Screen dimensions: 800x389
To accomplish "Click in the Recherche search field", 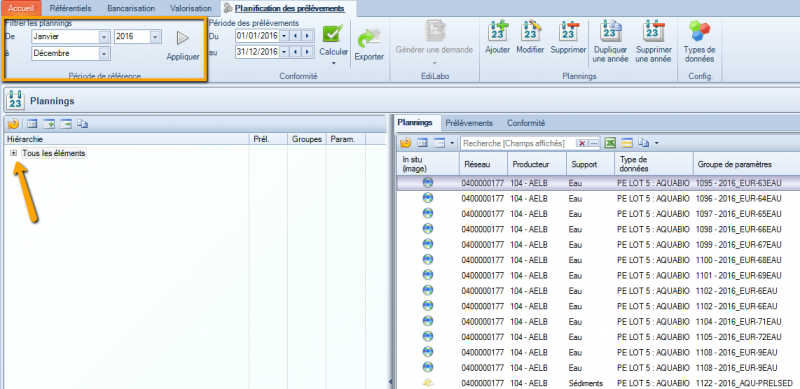I will click(518, 144).
